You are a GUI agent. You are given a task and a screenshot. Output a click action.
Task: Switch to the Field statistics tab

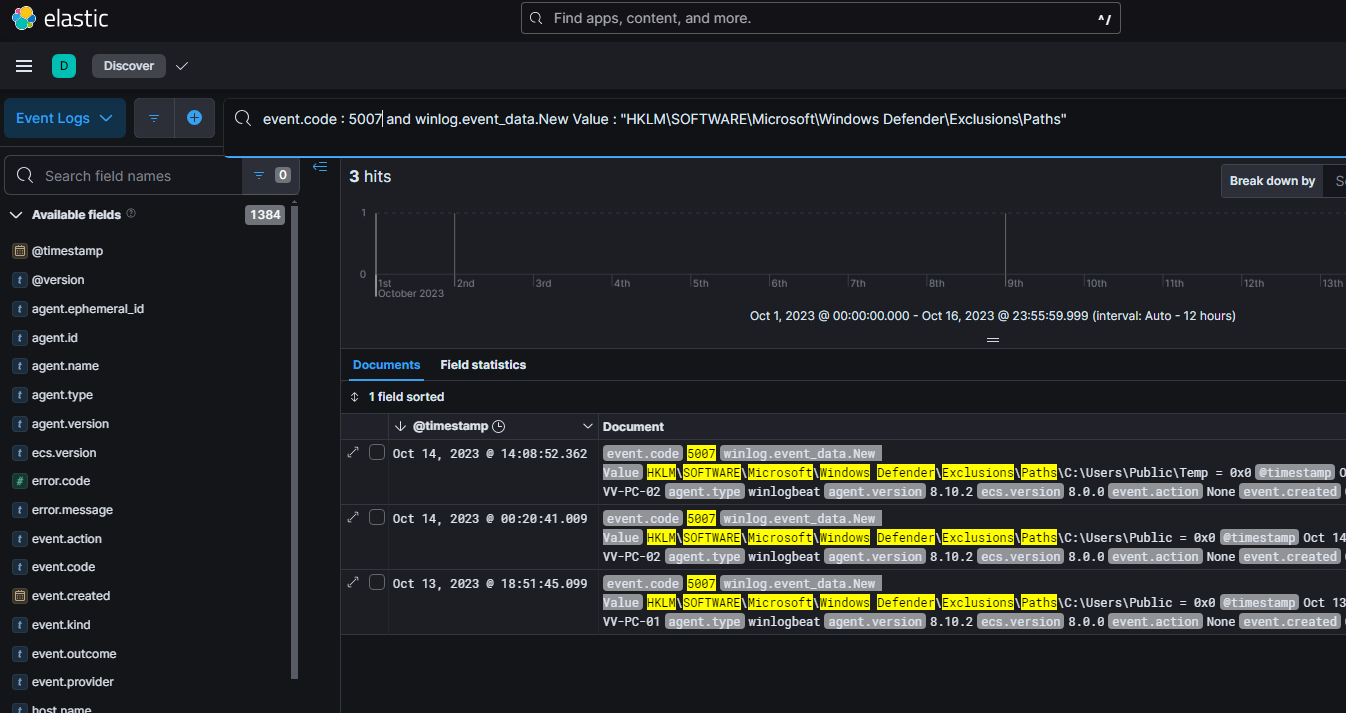click(483, 365)
